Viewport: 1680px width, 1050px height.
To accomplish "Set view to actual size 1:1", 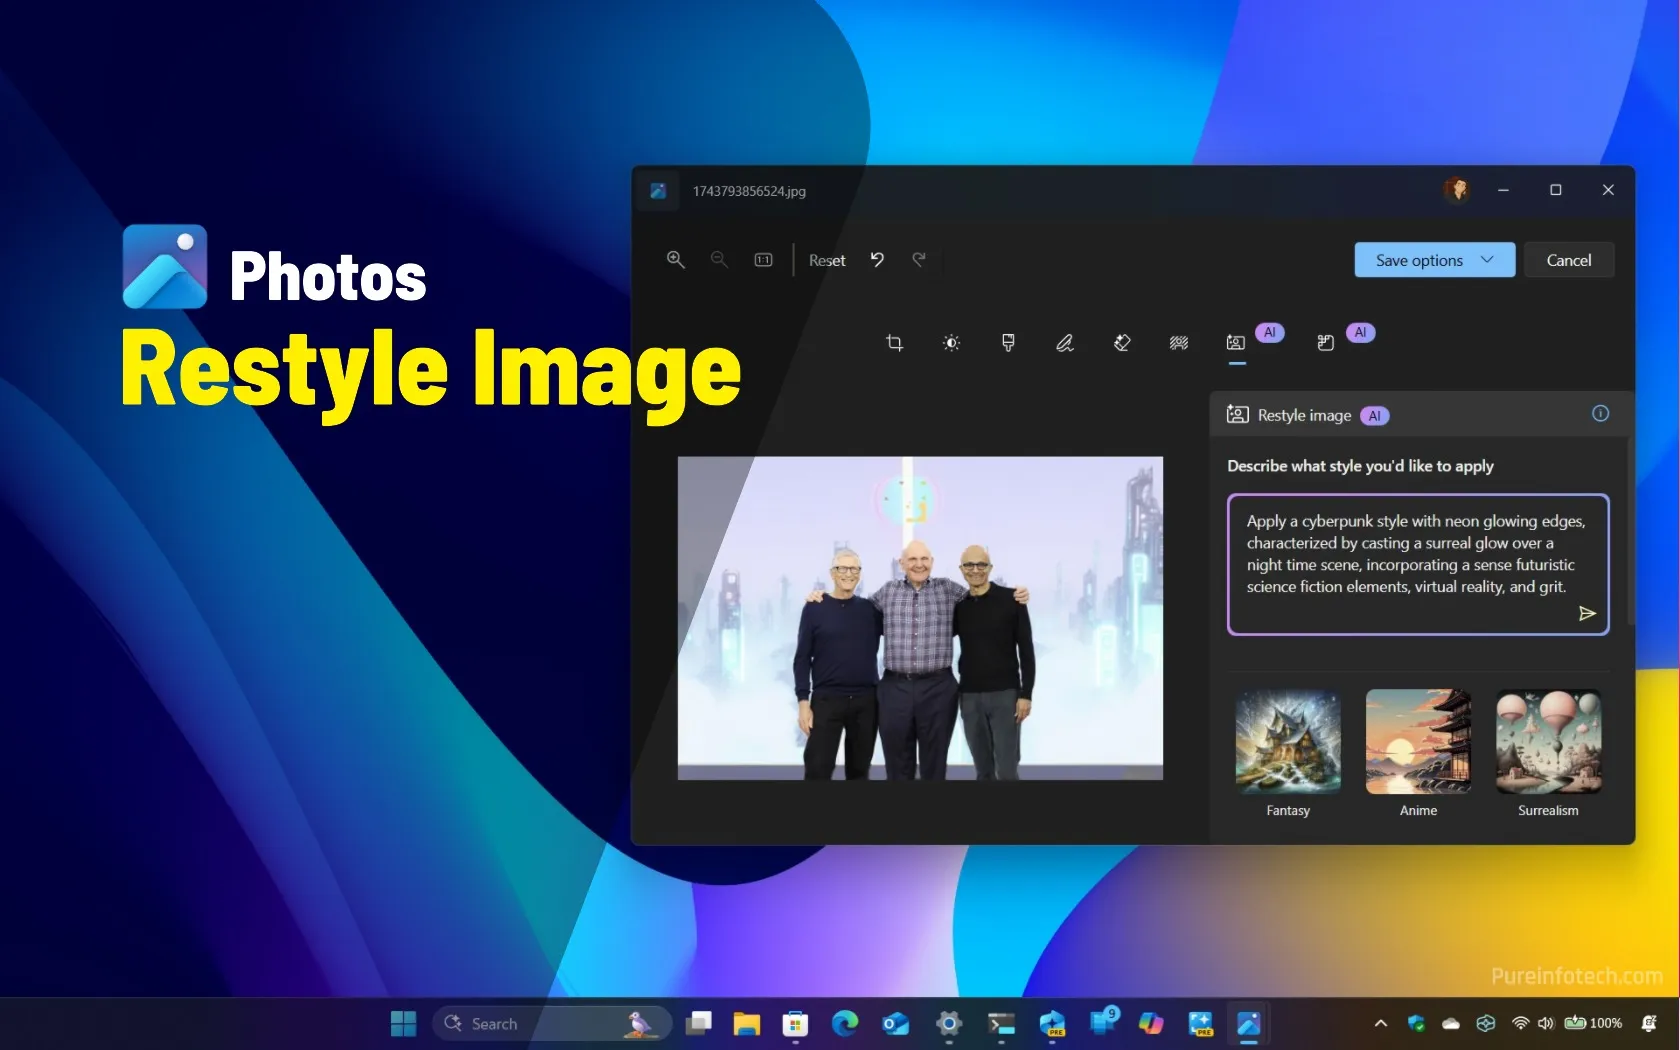I will click(763, 260).
